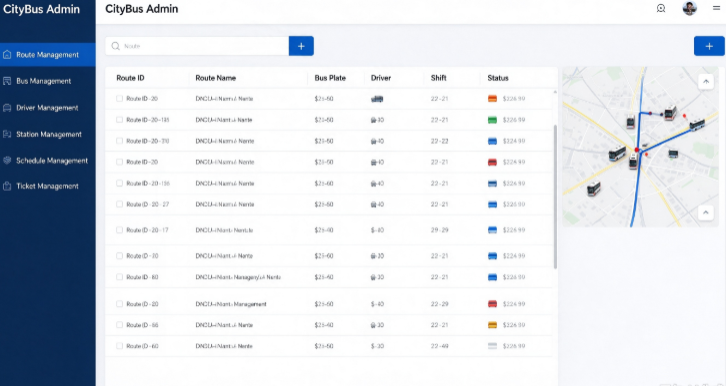Click the shift value 22-49
Viewport: 726px width, 386px height.
coord(439,346)
